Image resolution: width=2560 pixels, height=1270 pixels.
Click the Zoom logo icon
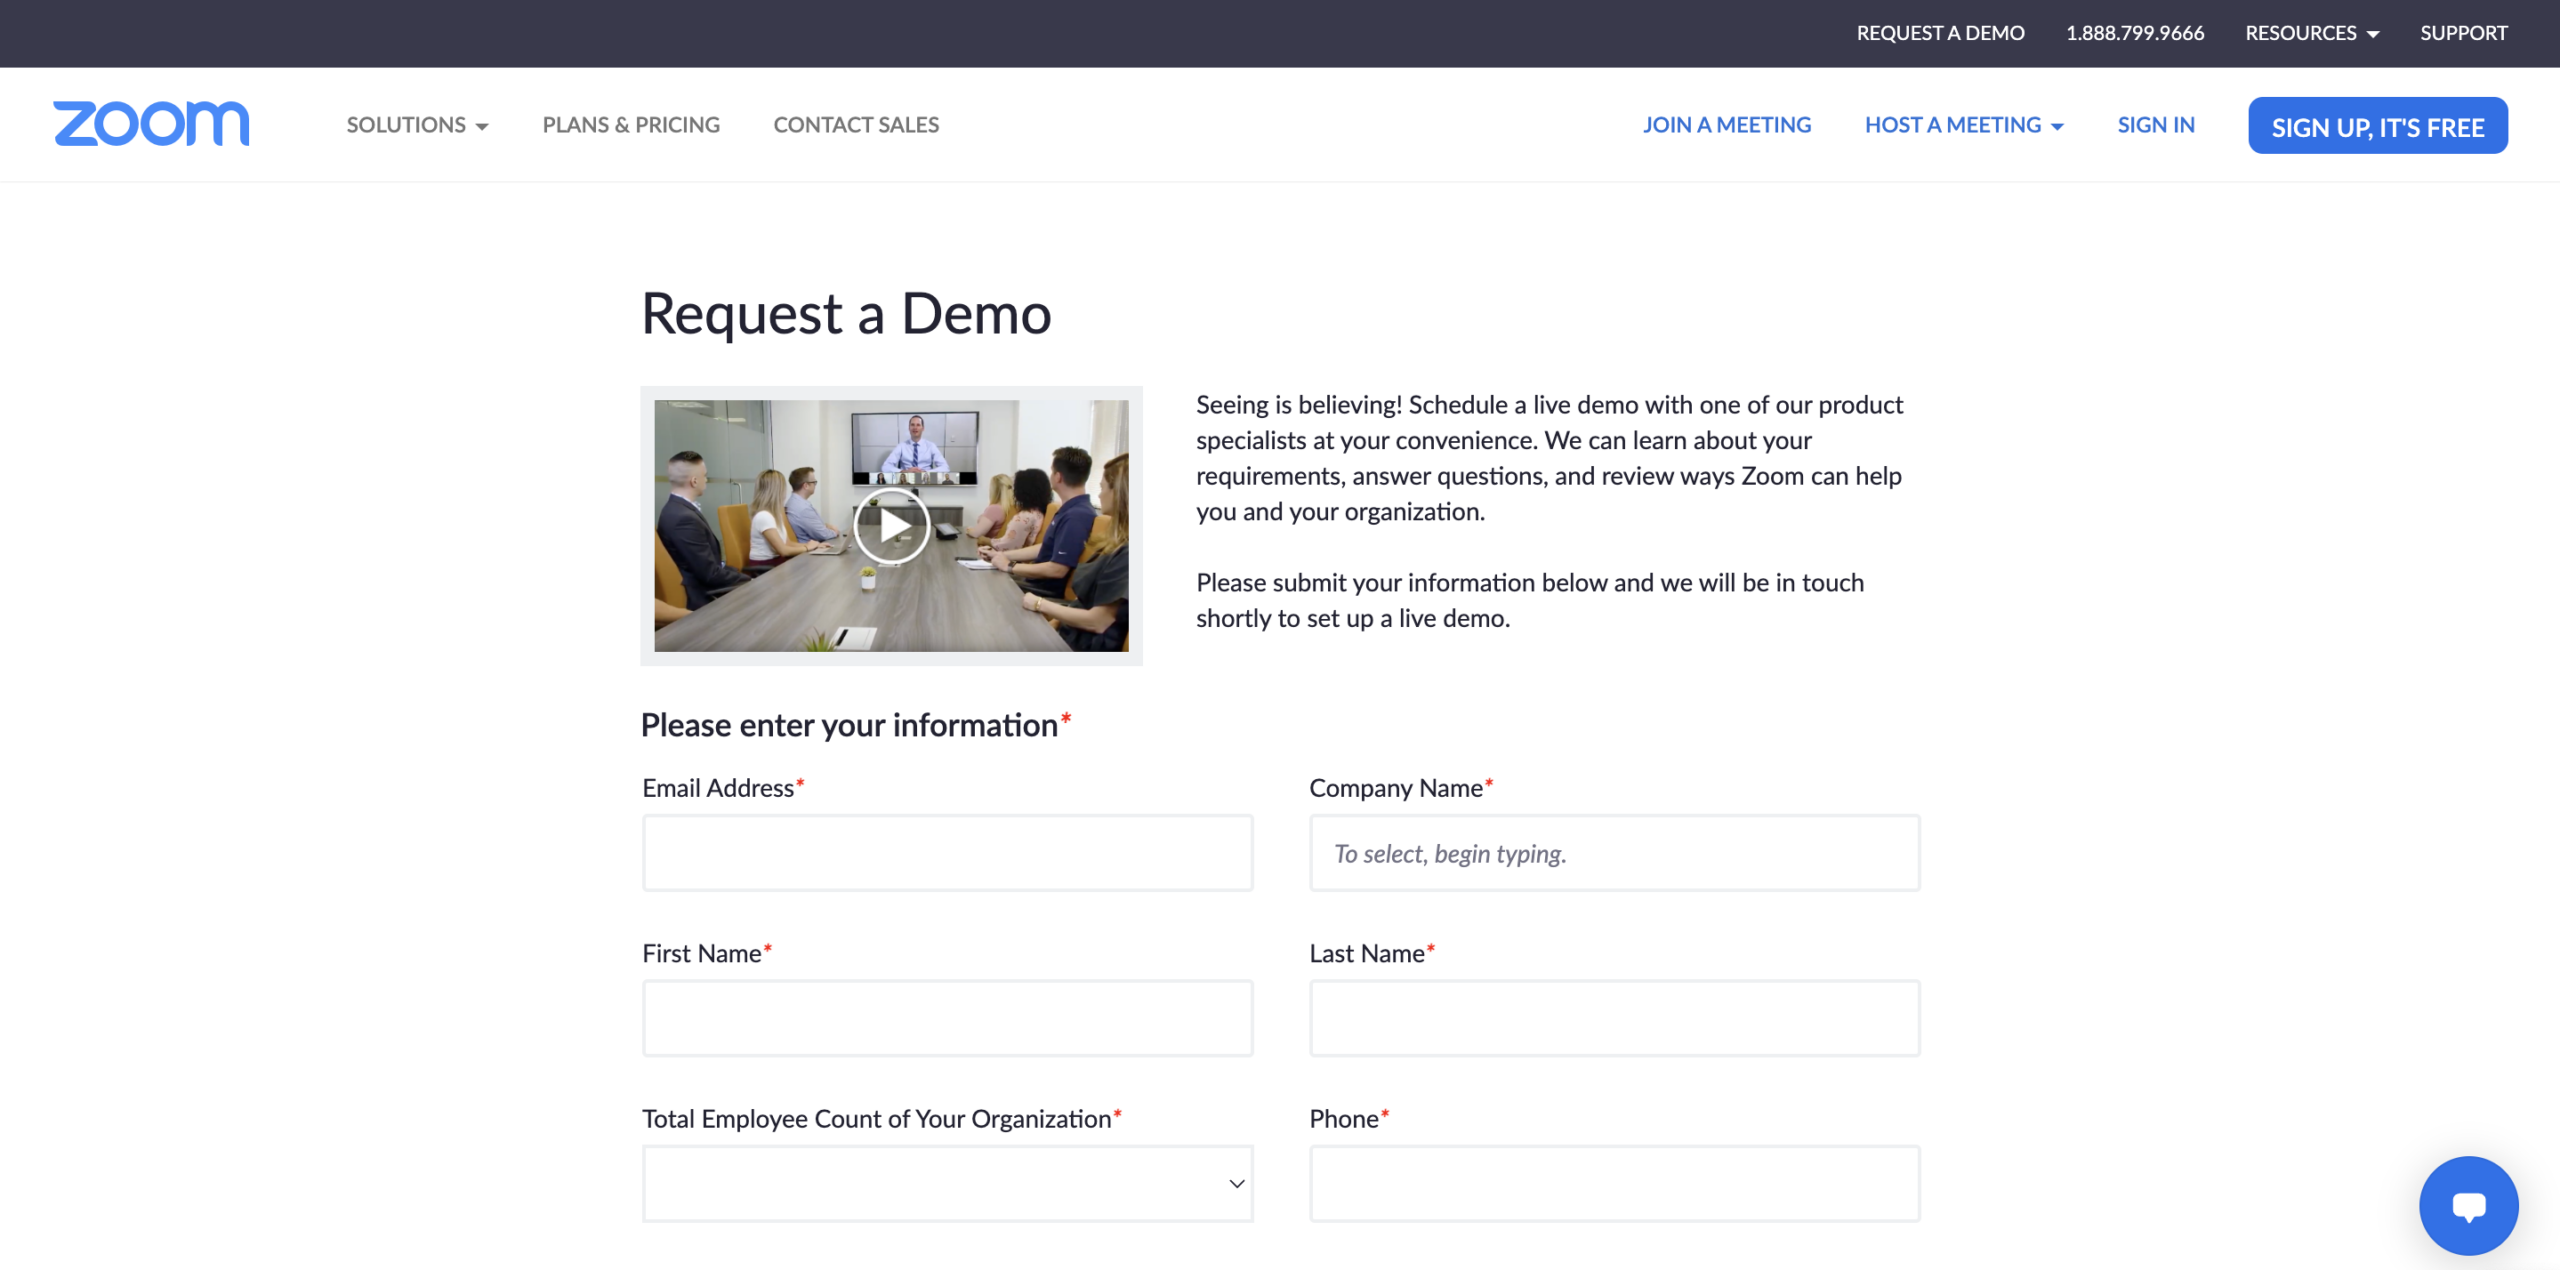150,124
